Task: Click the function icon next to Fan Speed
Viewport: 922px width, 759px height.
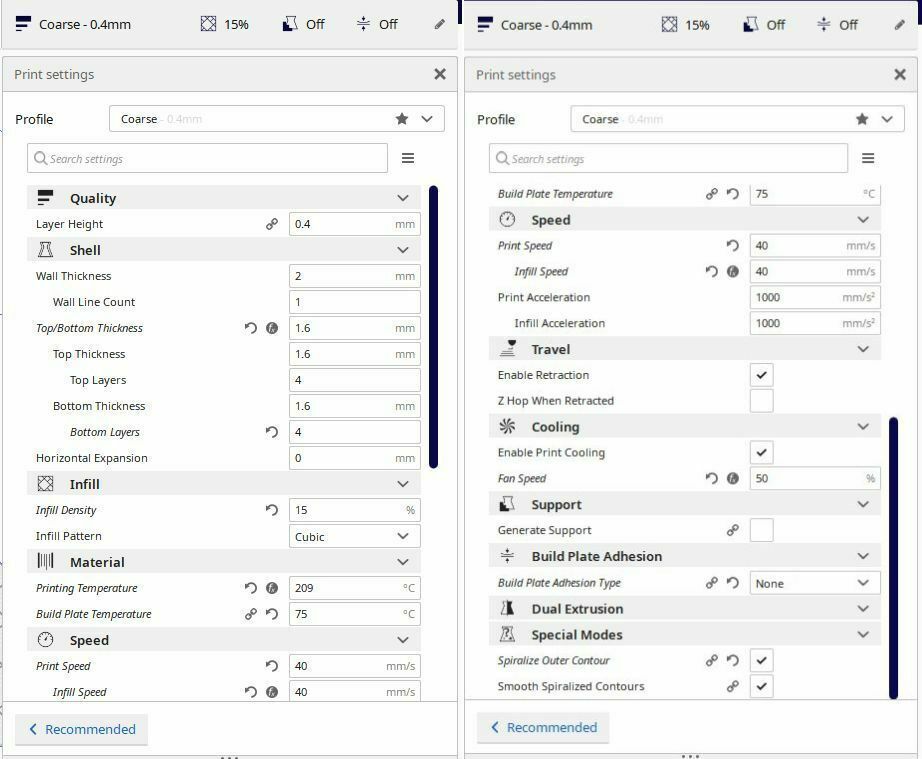Action: pyautogui.click(x=732, y=478)
